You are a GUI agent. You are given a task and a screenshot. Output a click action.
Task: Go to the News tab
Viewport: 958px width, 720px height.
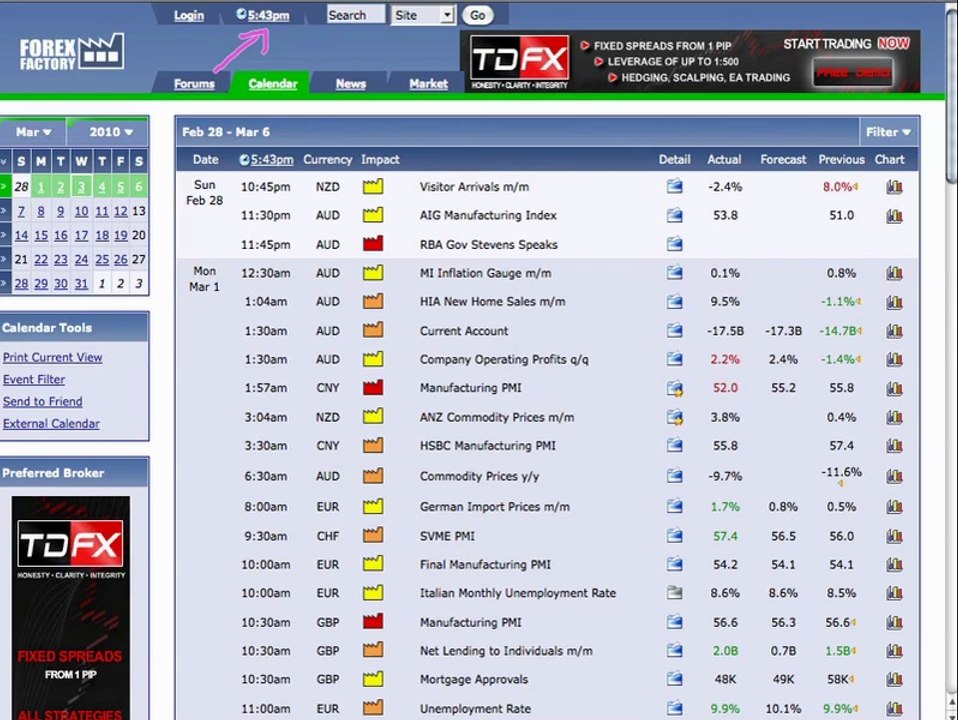point(351,84)
